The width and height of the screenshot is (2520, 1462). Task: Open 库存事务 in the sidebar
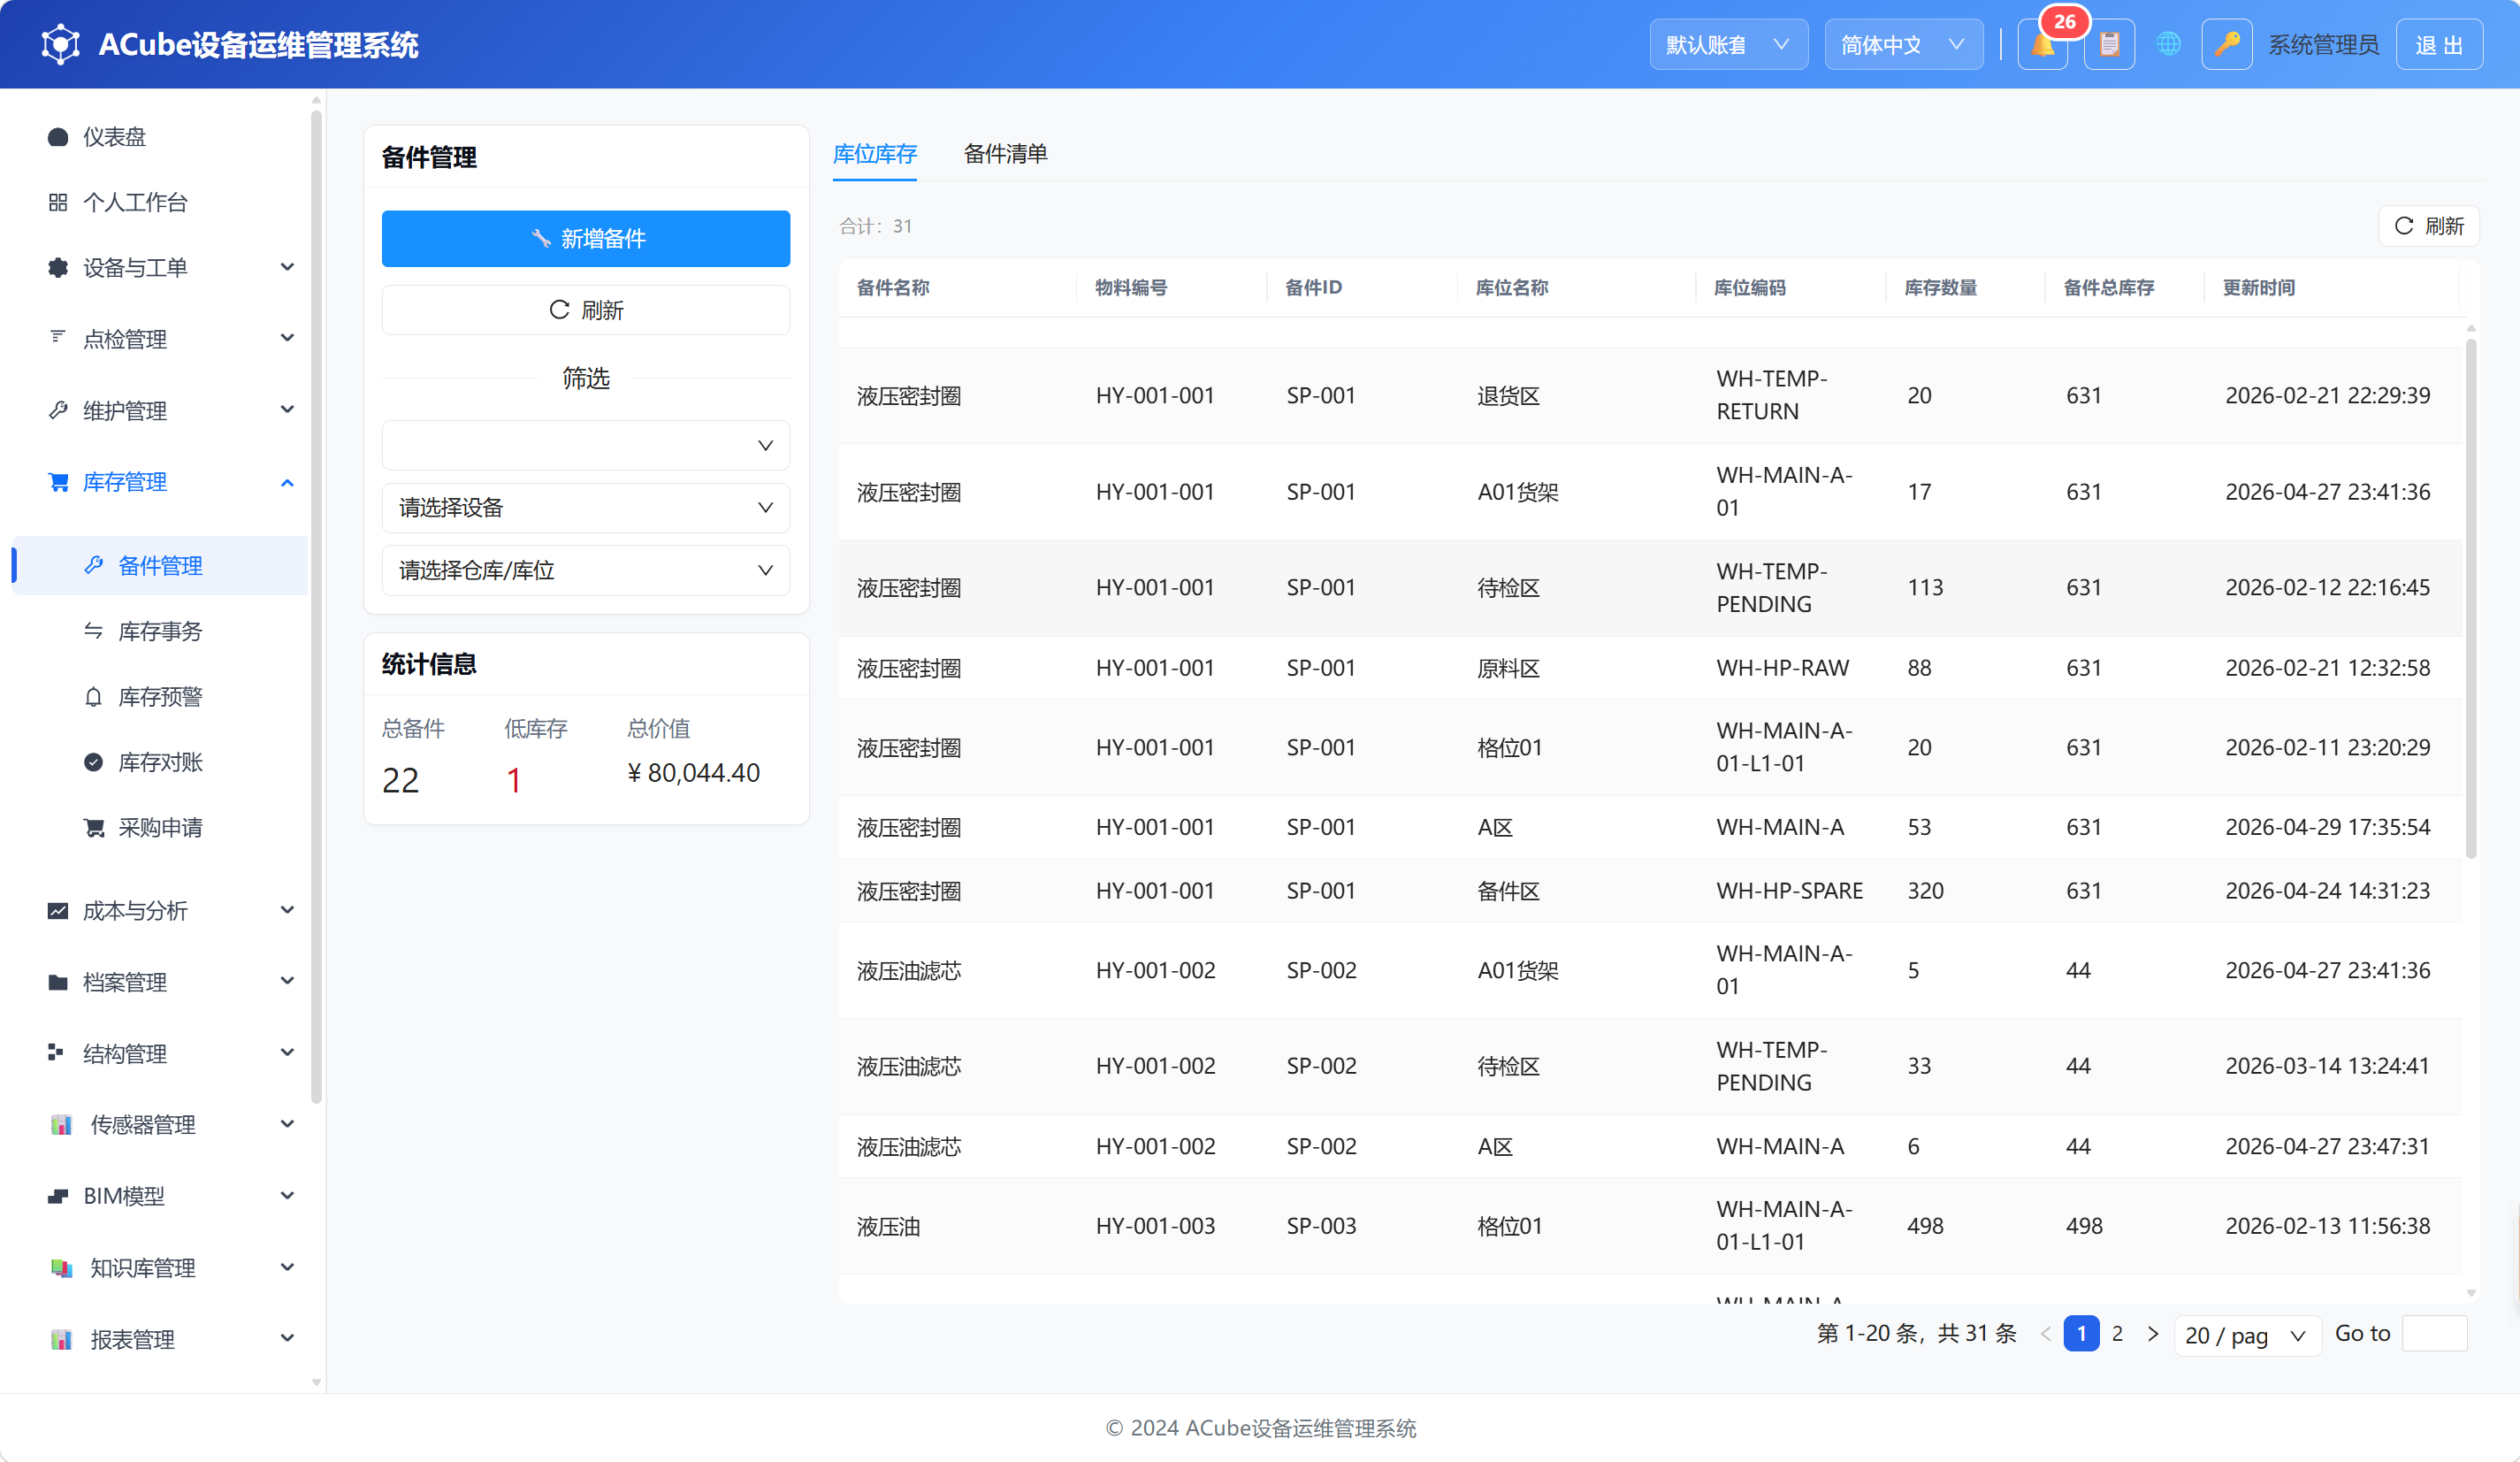(160, 631)
